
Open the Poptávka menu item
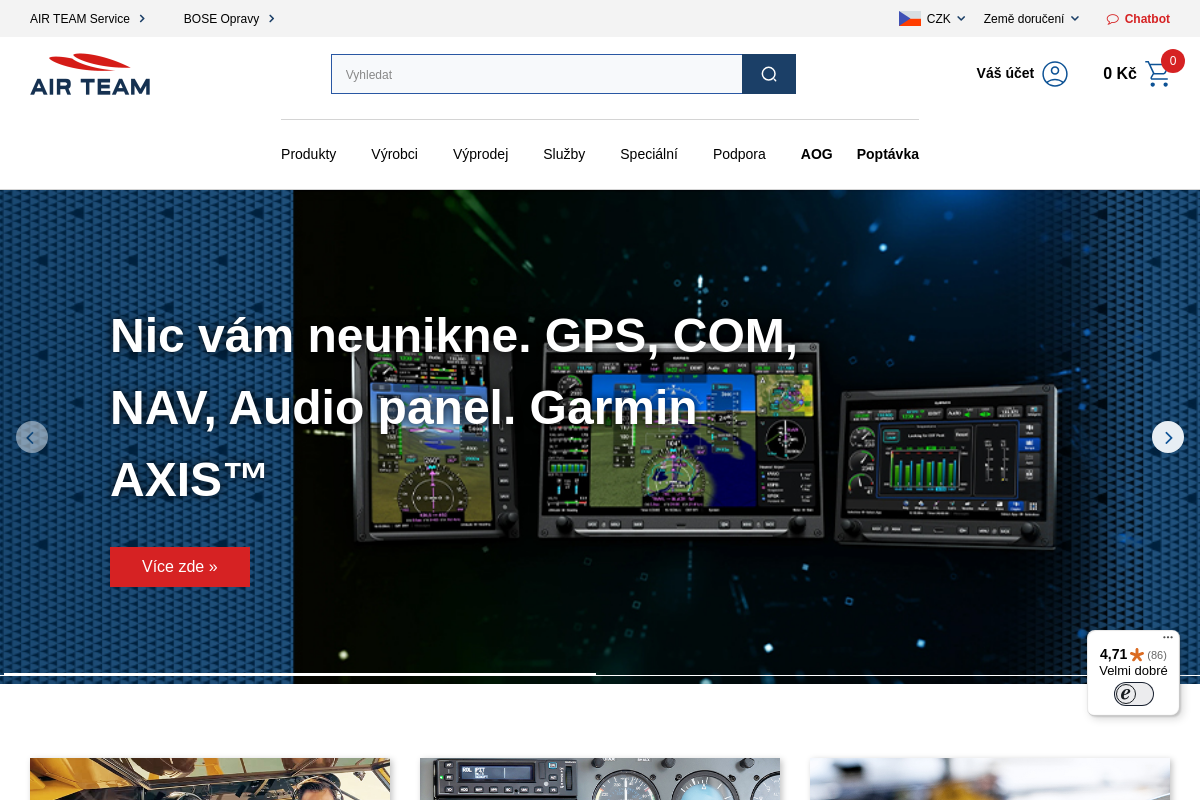(x=888, y=154)
